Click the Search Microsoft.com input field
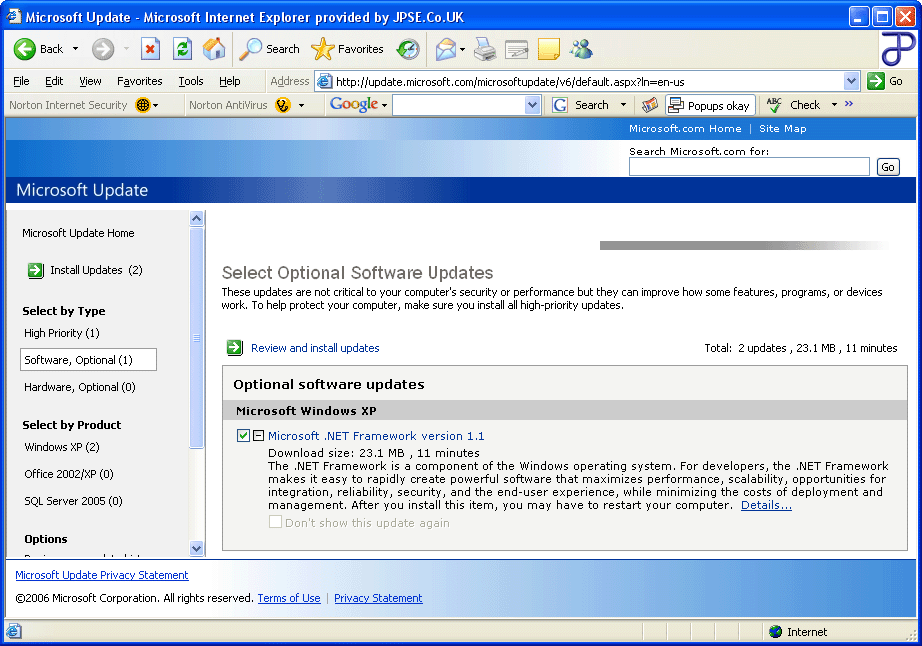 point(749,167)
